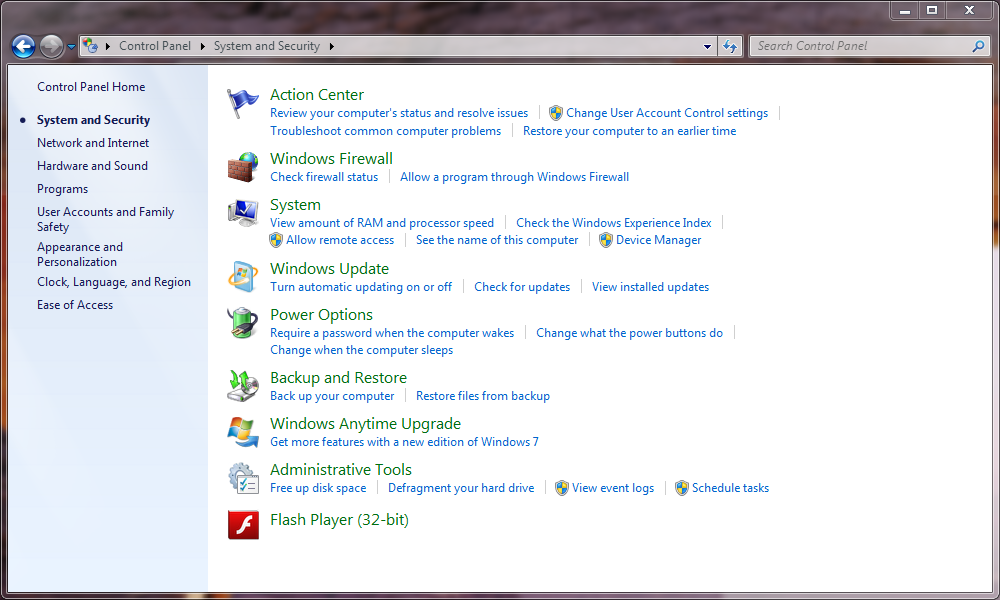Viewport: 1000px width, 600px height.
Task: Open Troubleshoot common computer problems
Action: point(386,131)
